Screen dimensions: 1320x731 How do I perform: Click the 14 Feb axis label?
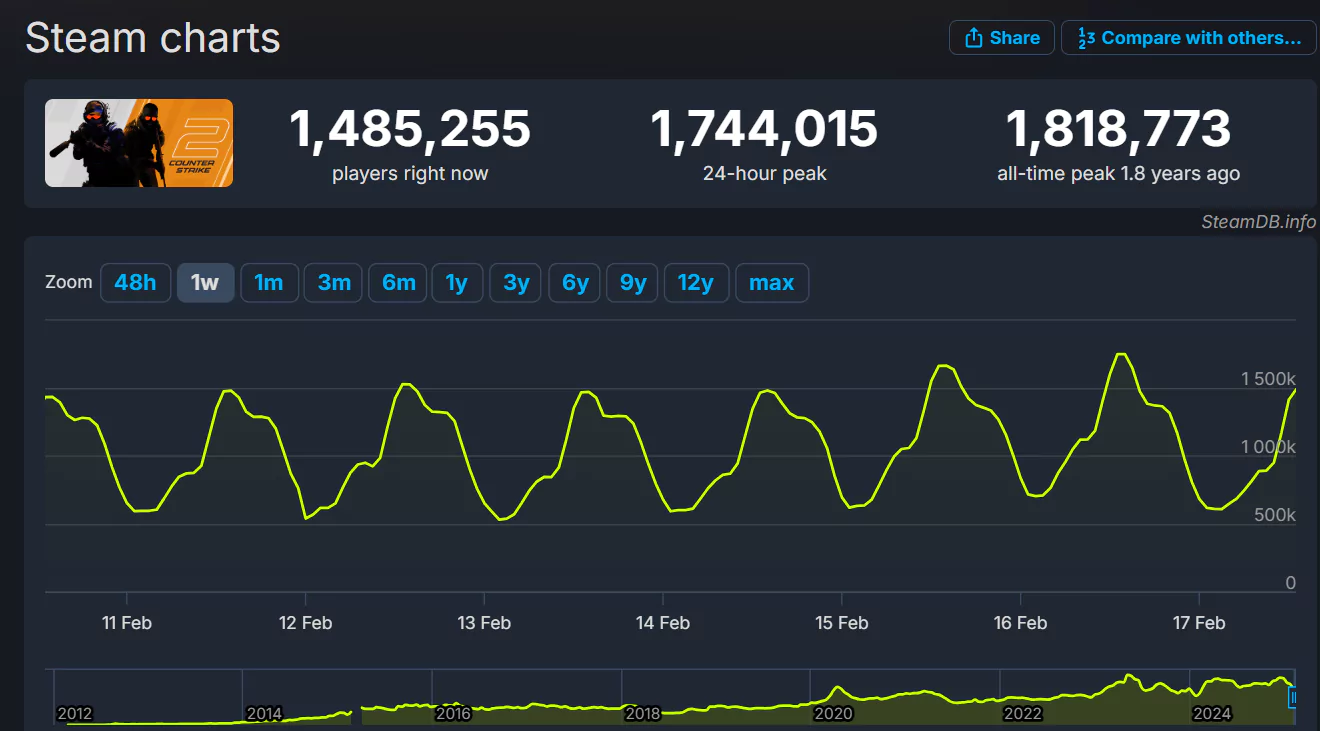tap(663, 623)
